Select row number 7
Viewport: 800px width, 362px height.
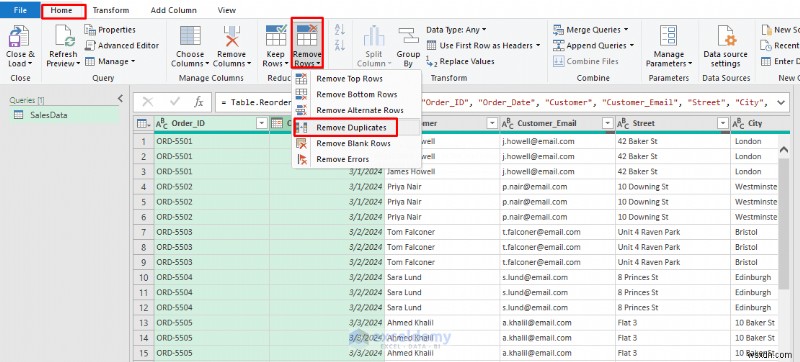[144, 232]
